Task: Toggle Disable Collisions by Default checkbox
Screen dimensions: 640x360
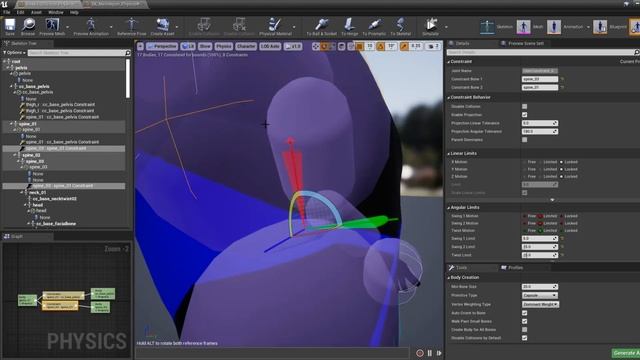Action: [524, 338]
